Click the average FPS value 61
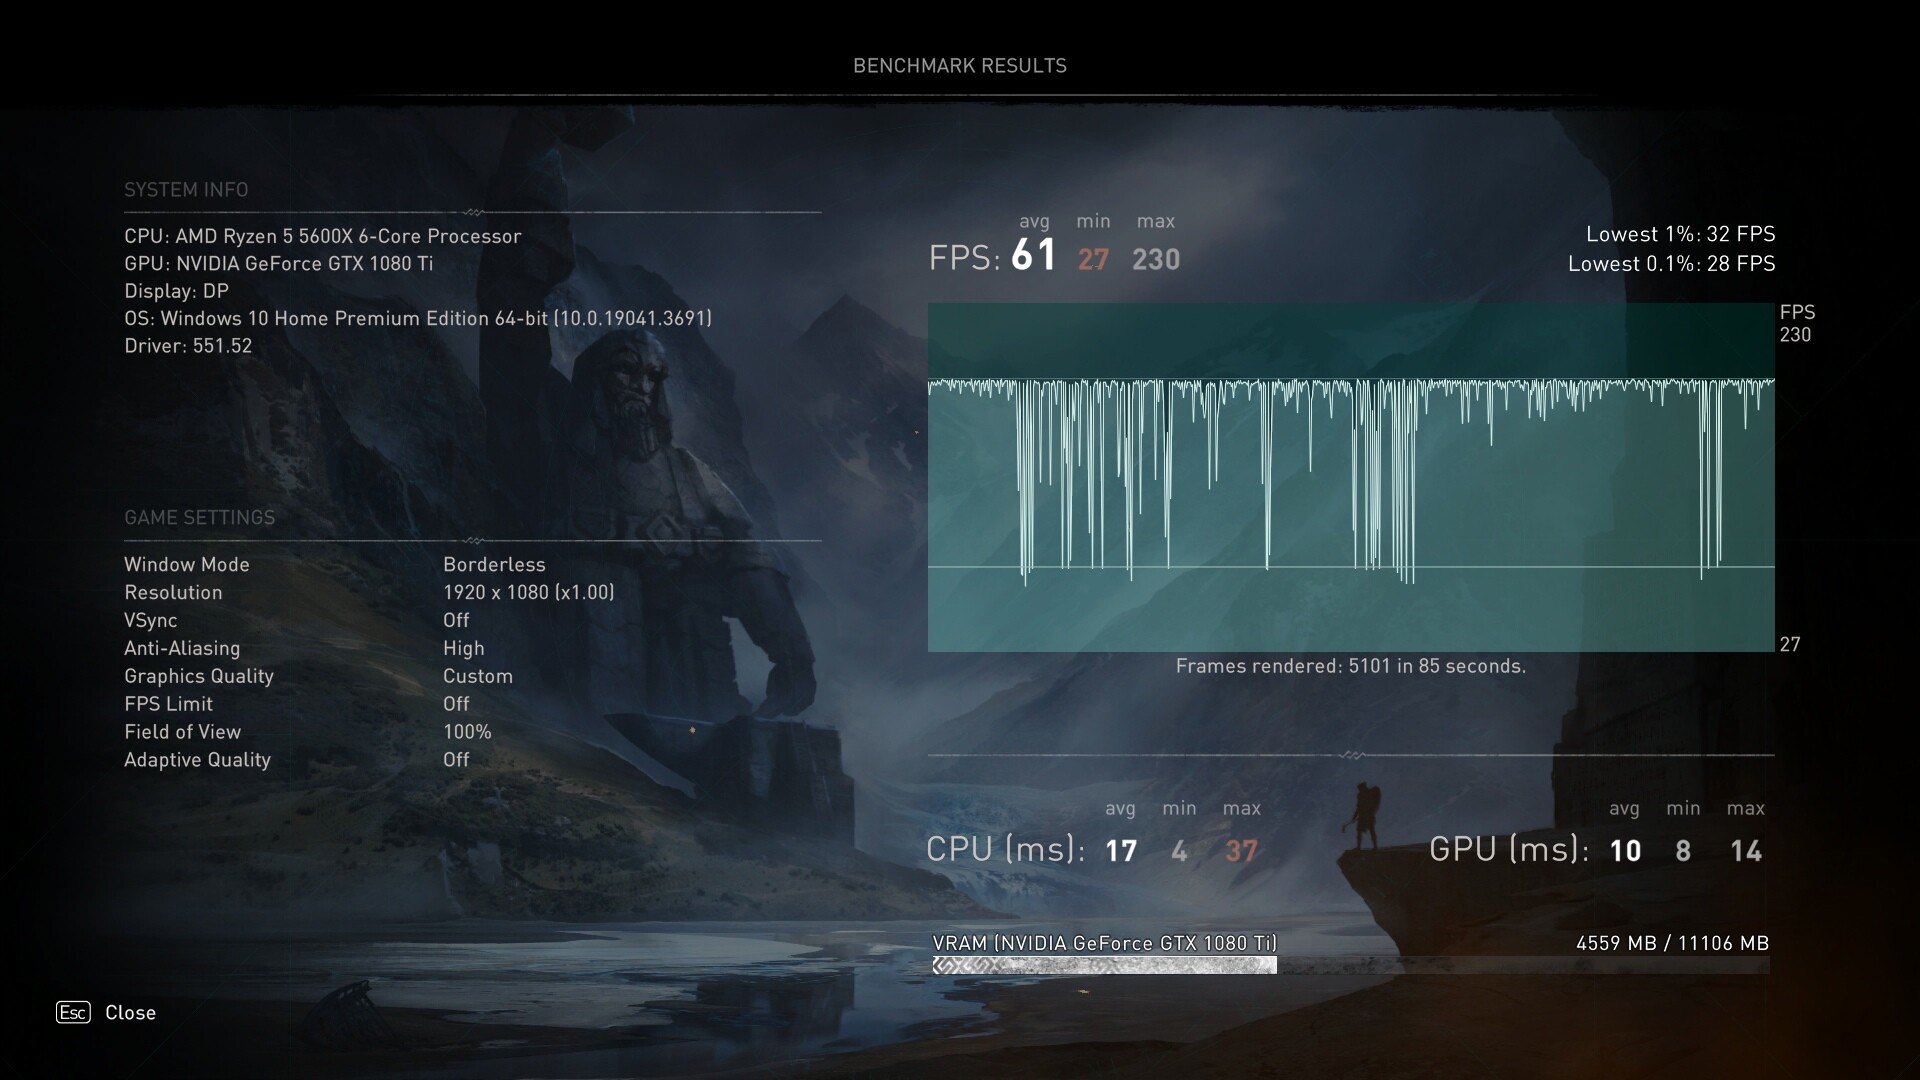 1034,256
